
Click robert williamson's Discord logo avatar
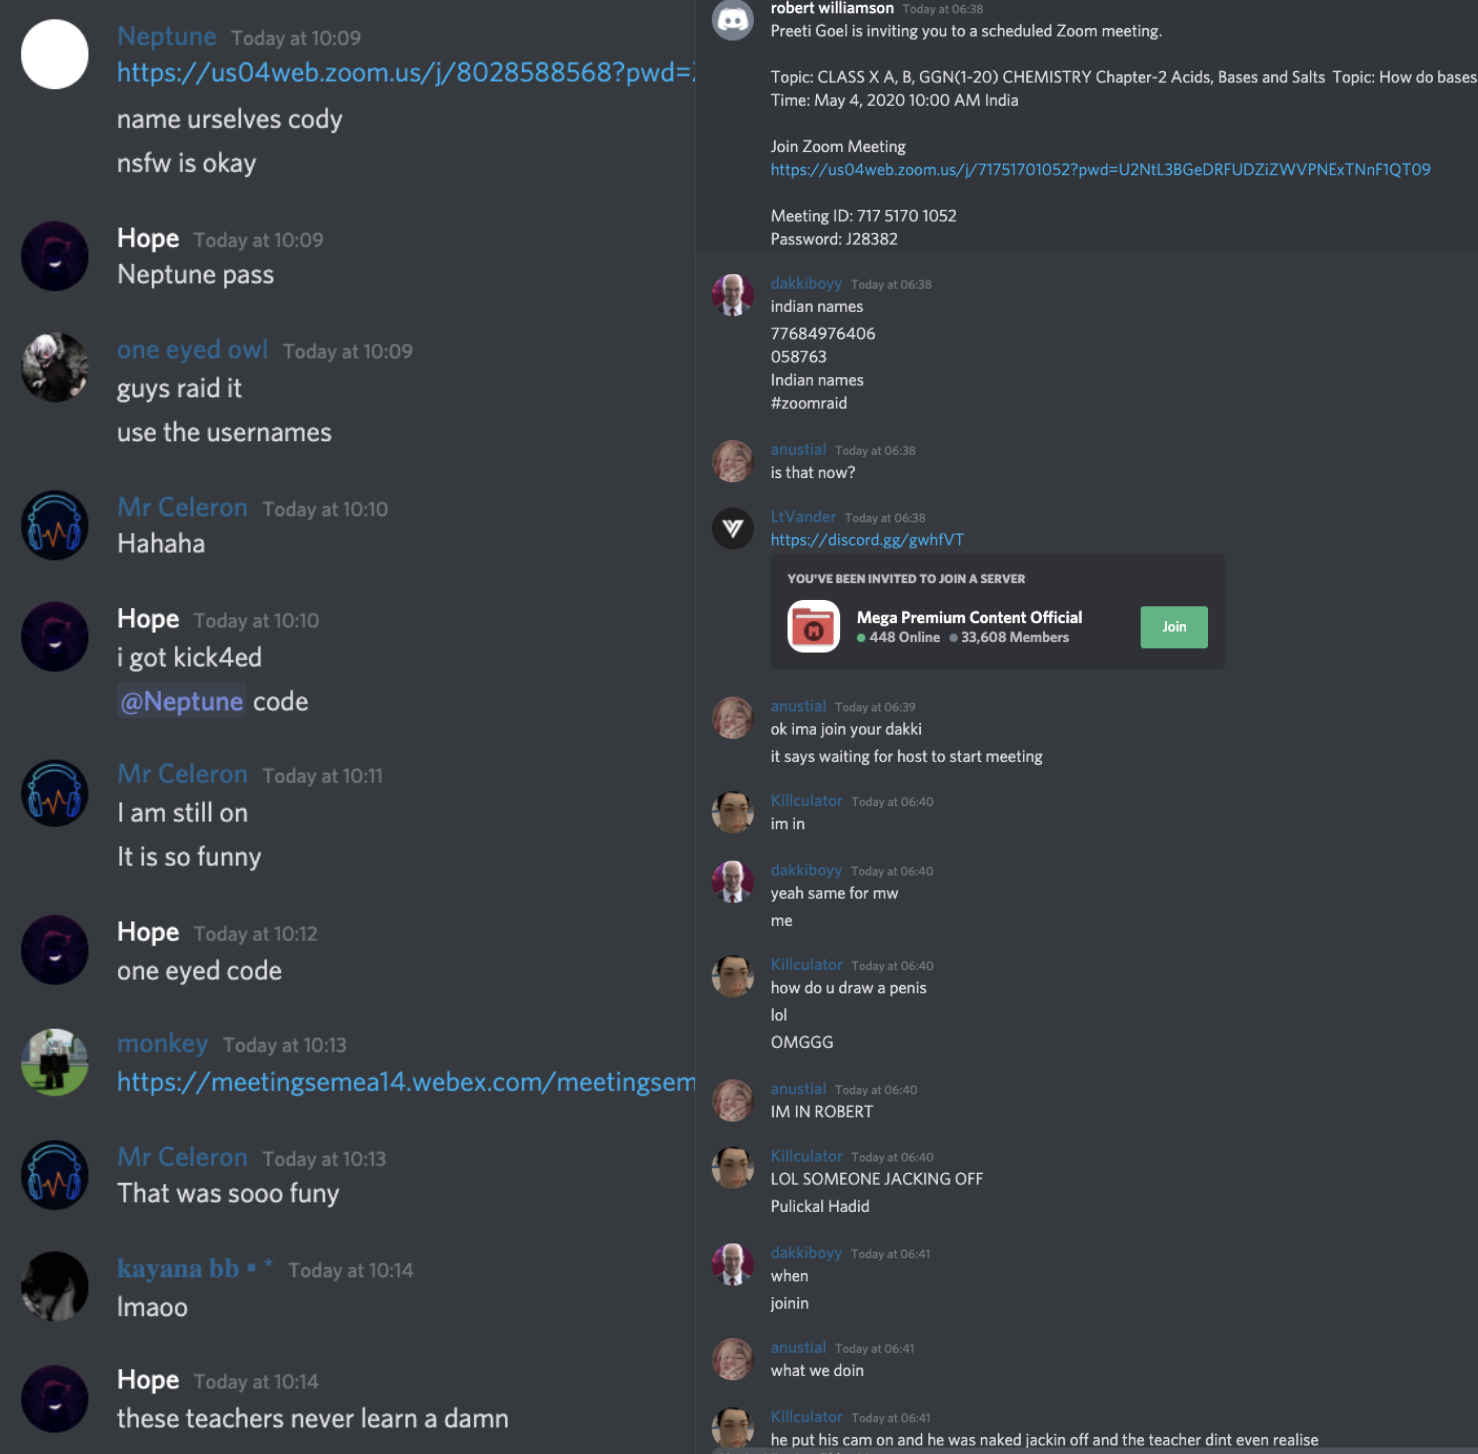(x=732, y=20)
